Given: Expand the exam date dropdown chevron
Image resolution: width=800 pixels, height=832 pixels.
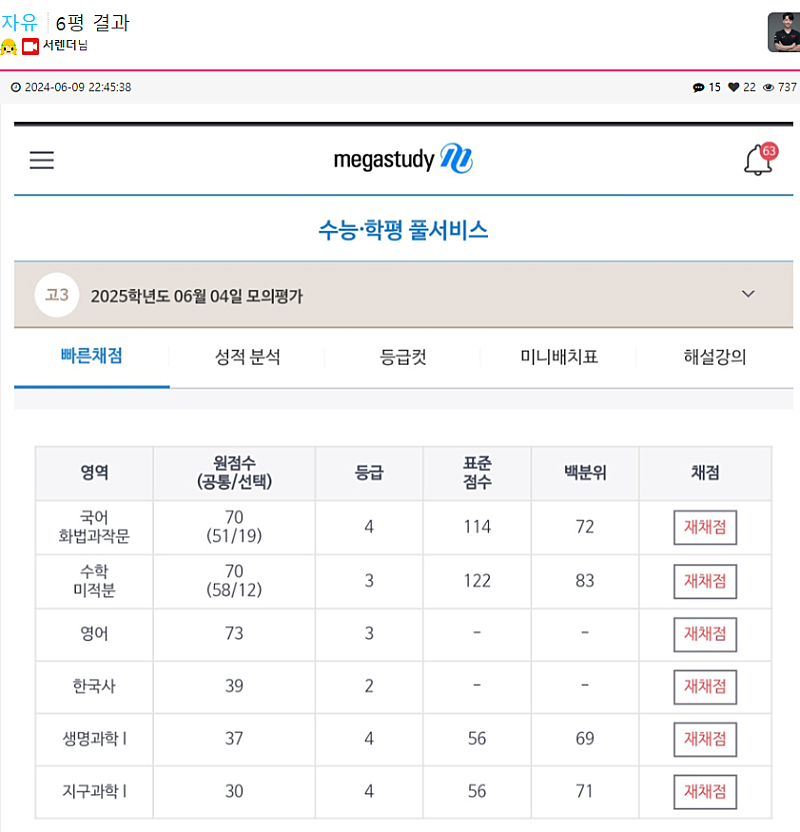Looking at the screenshot, I should click(x=748, y=294).
